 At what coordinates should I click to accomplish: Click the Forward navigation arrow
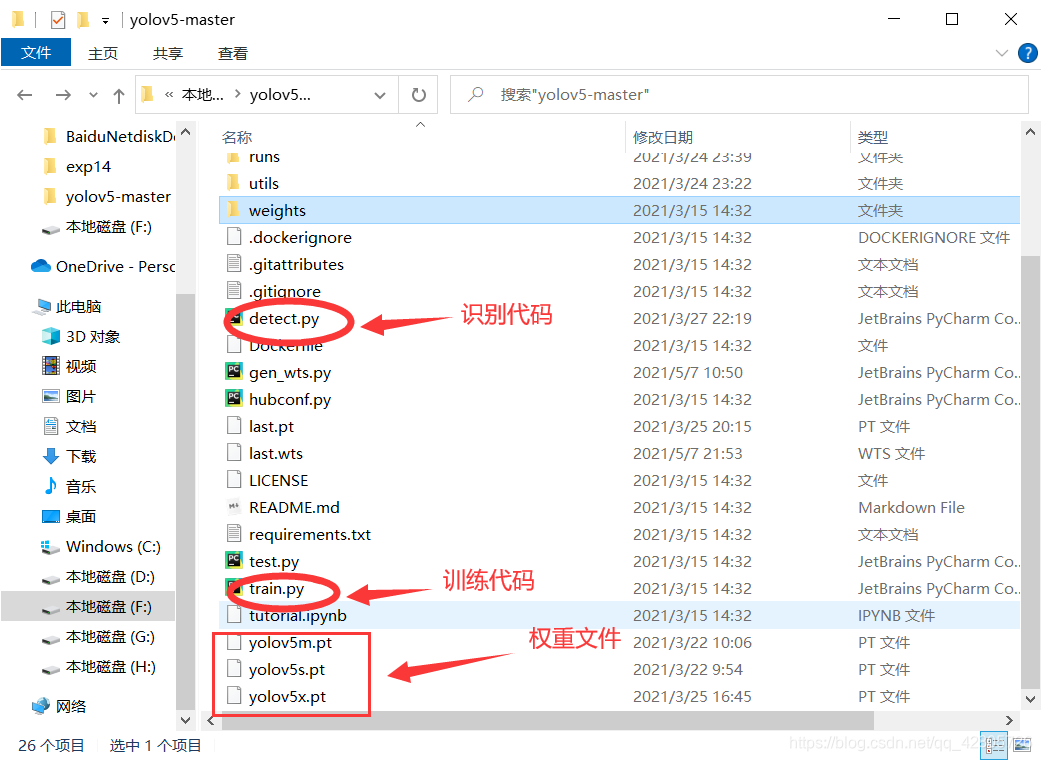click(x=63, y=95)
